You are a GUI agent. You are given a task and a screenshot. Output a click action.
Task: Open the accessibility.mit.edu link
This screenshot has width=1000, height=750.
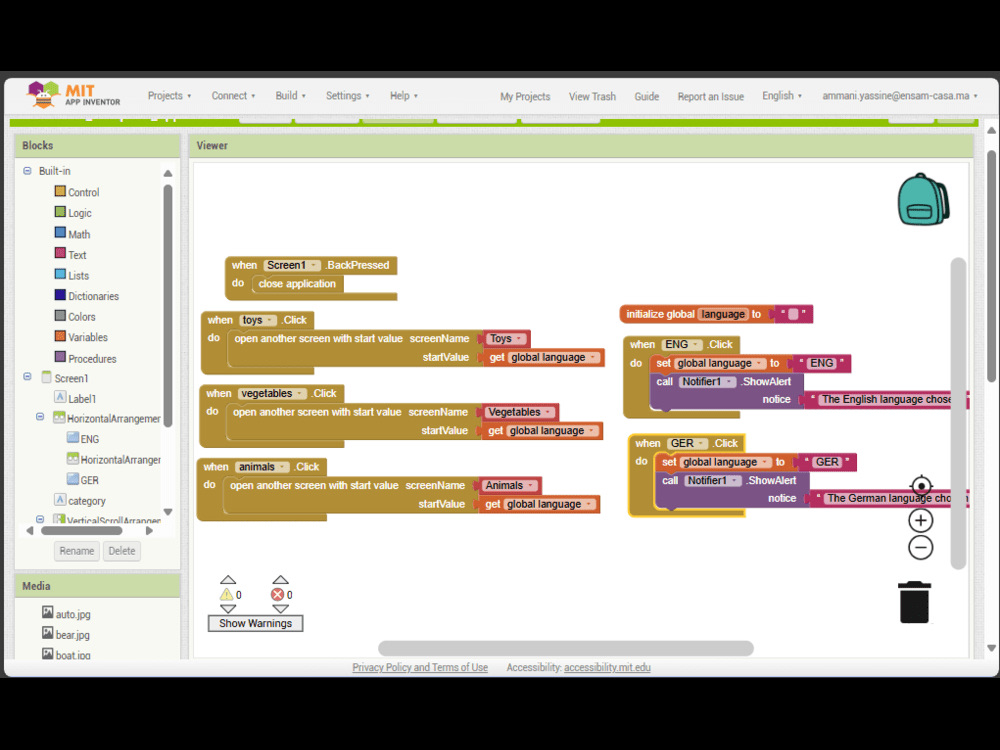(607, 667)
